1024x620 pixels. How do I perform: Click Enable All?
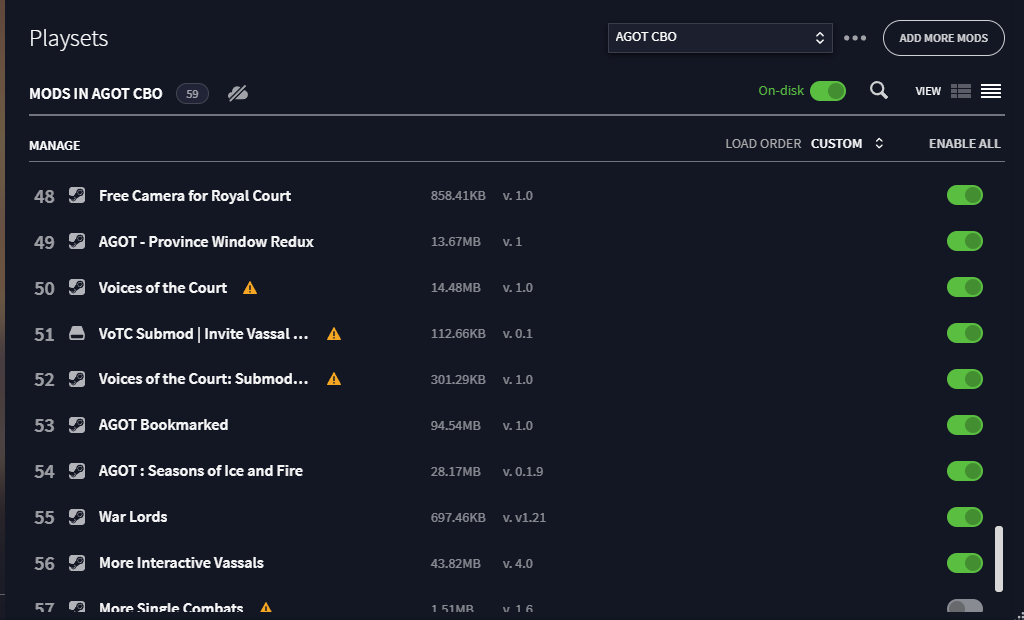965,143
